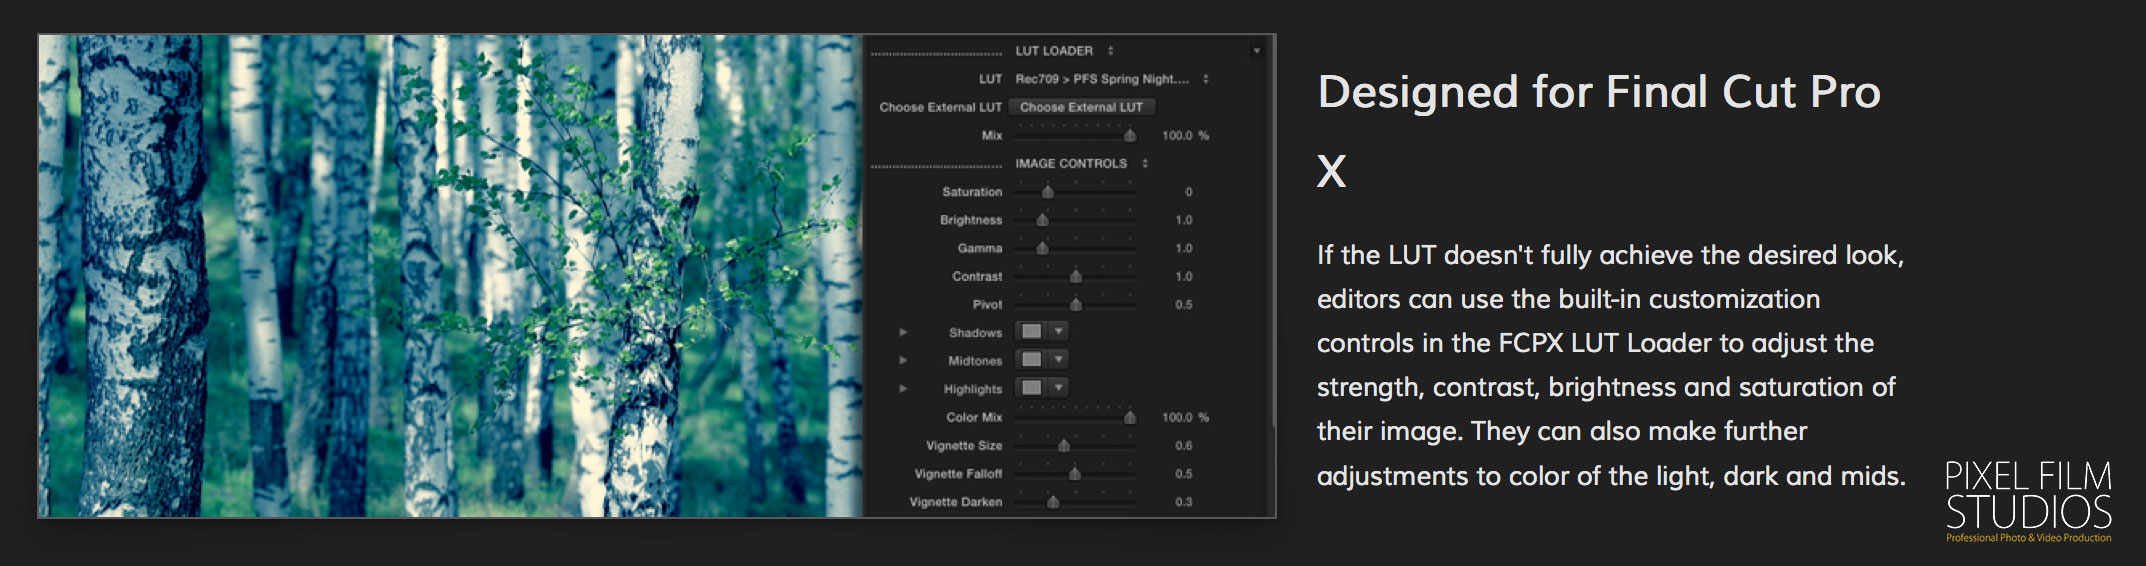Open the Highlights color dropdown arrow
This screenshot has height=566, width=2146.
tap(1058, 387)
